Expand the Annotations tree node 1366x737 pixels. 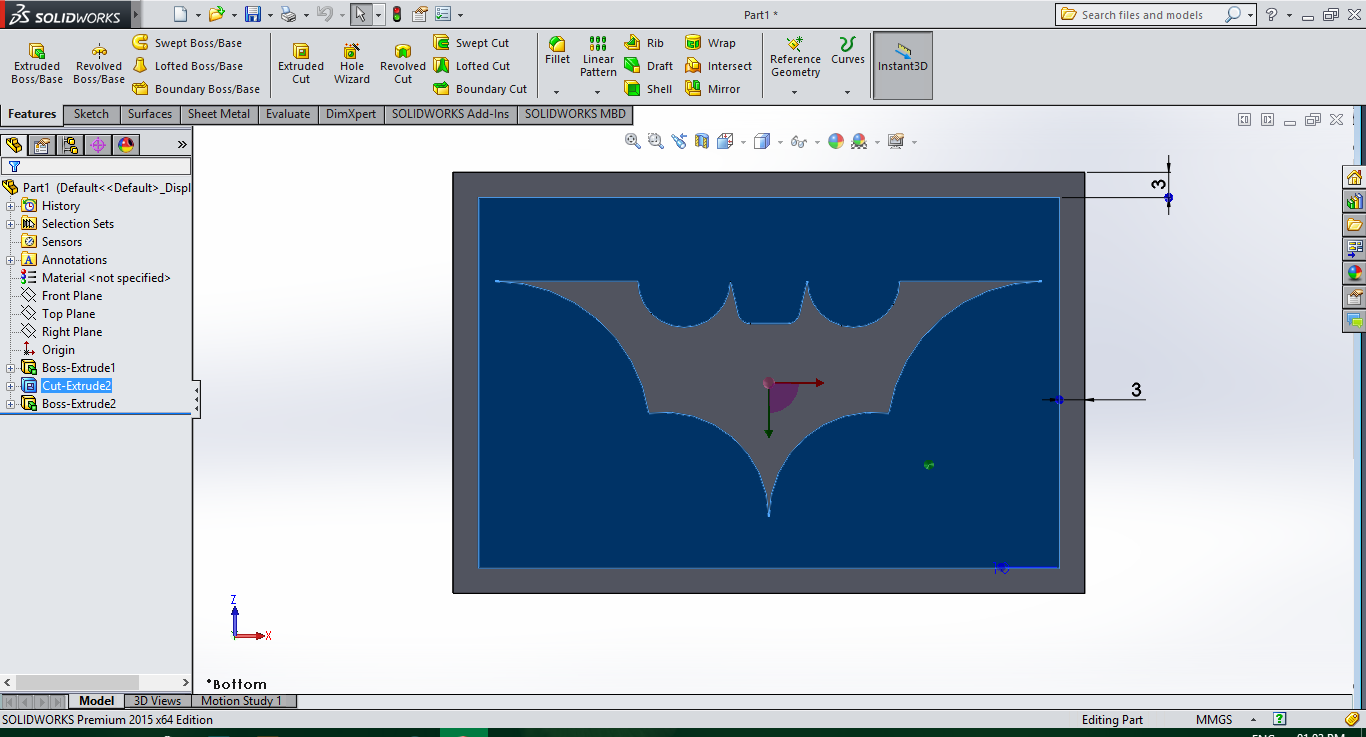coord(11,260)
